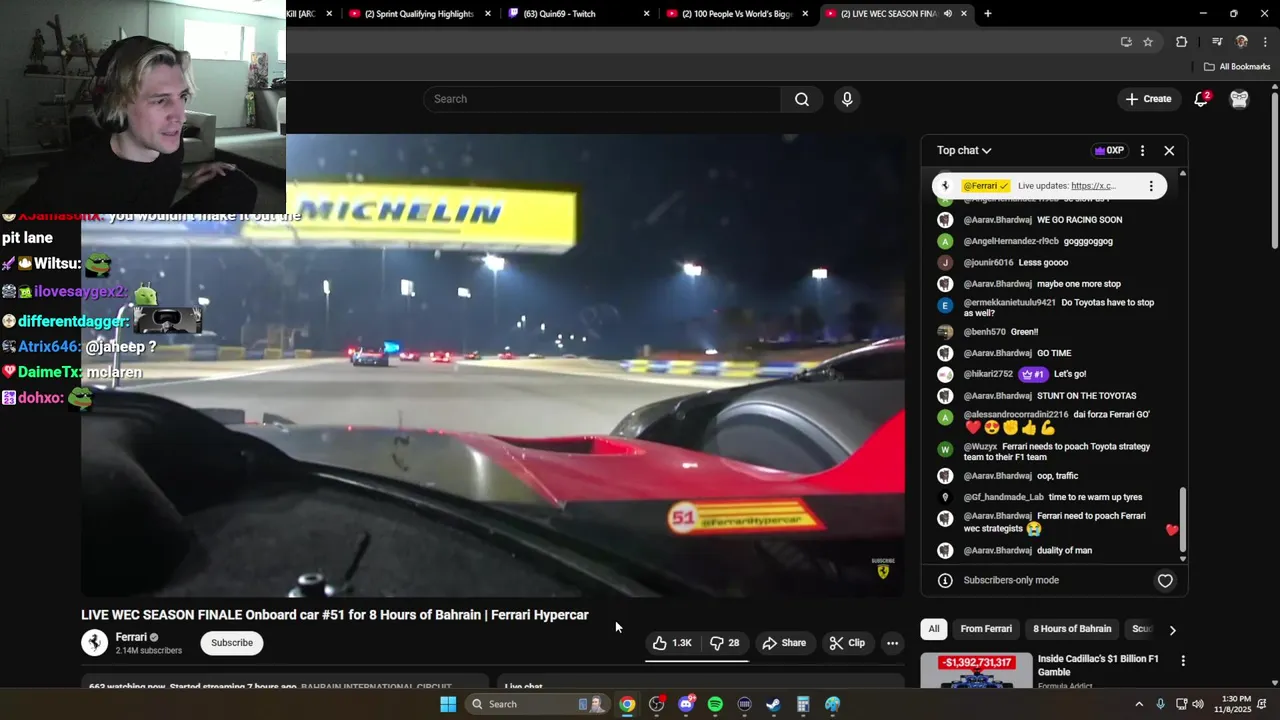Open more actions menu below video

coord(892,643)
